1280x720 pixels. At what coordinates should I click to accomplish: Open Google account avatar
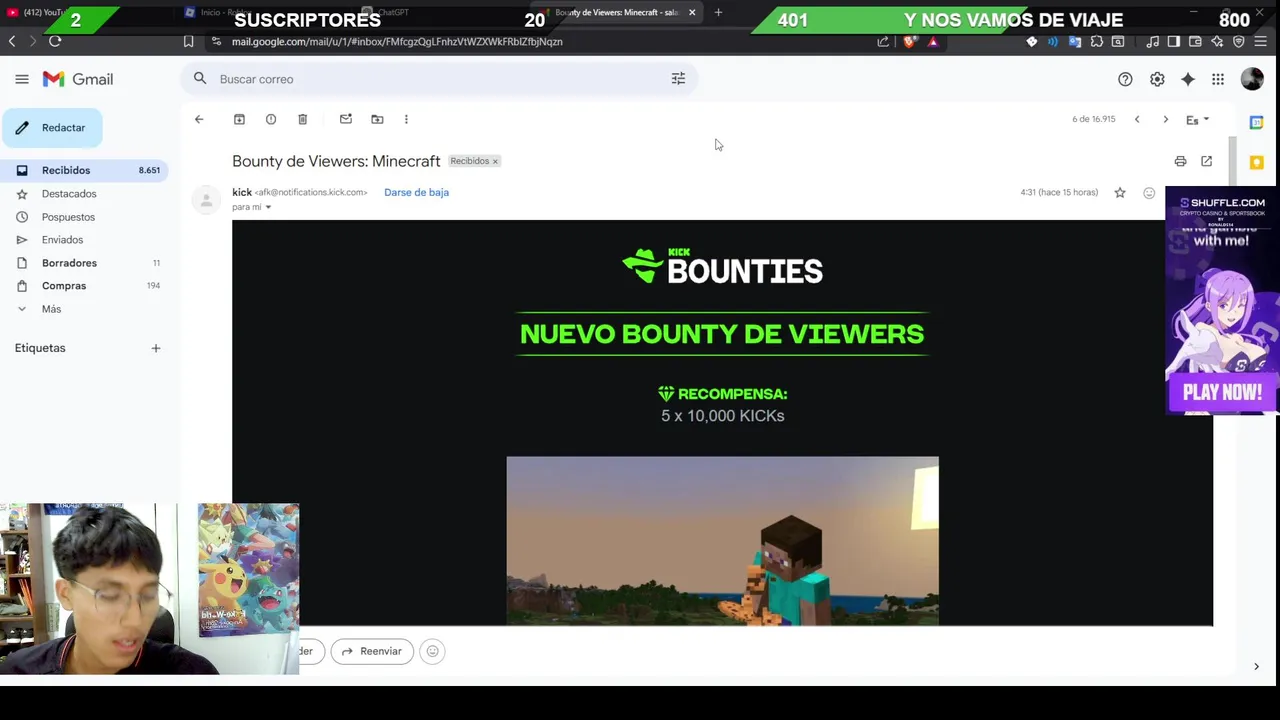[x=1252, y=79]
